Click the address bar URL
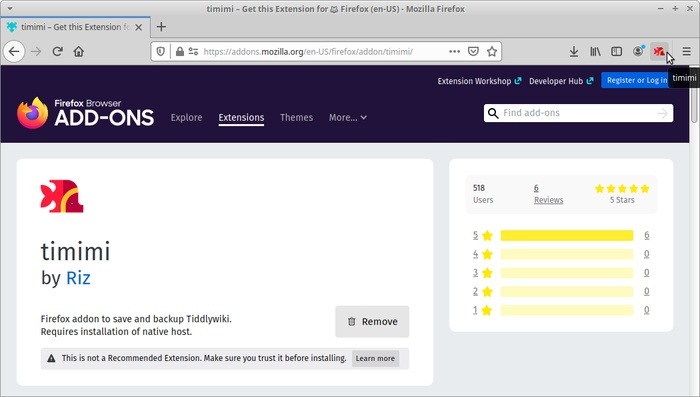Viewport: 700px width, 397px height. [308, 52]
